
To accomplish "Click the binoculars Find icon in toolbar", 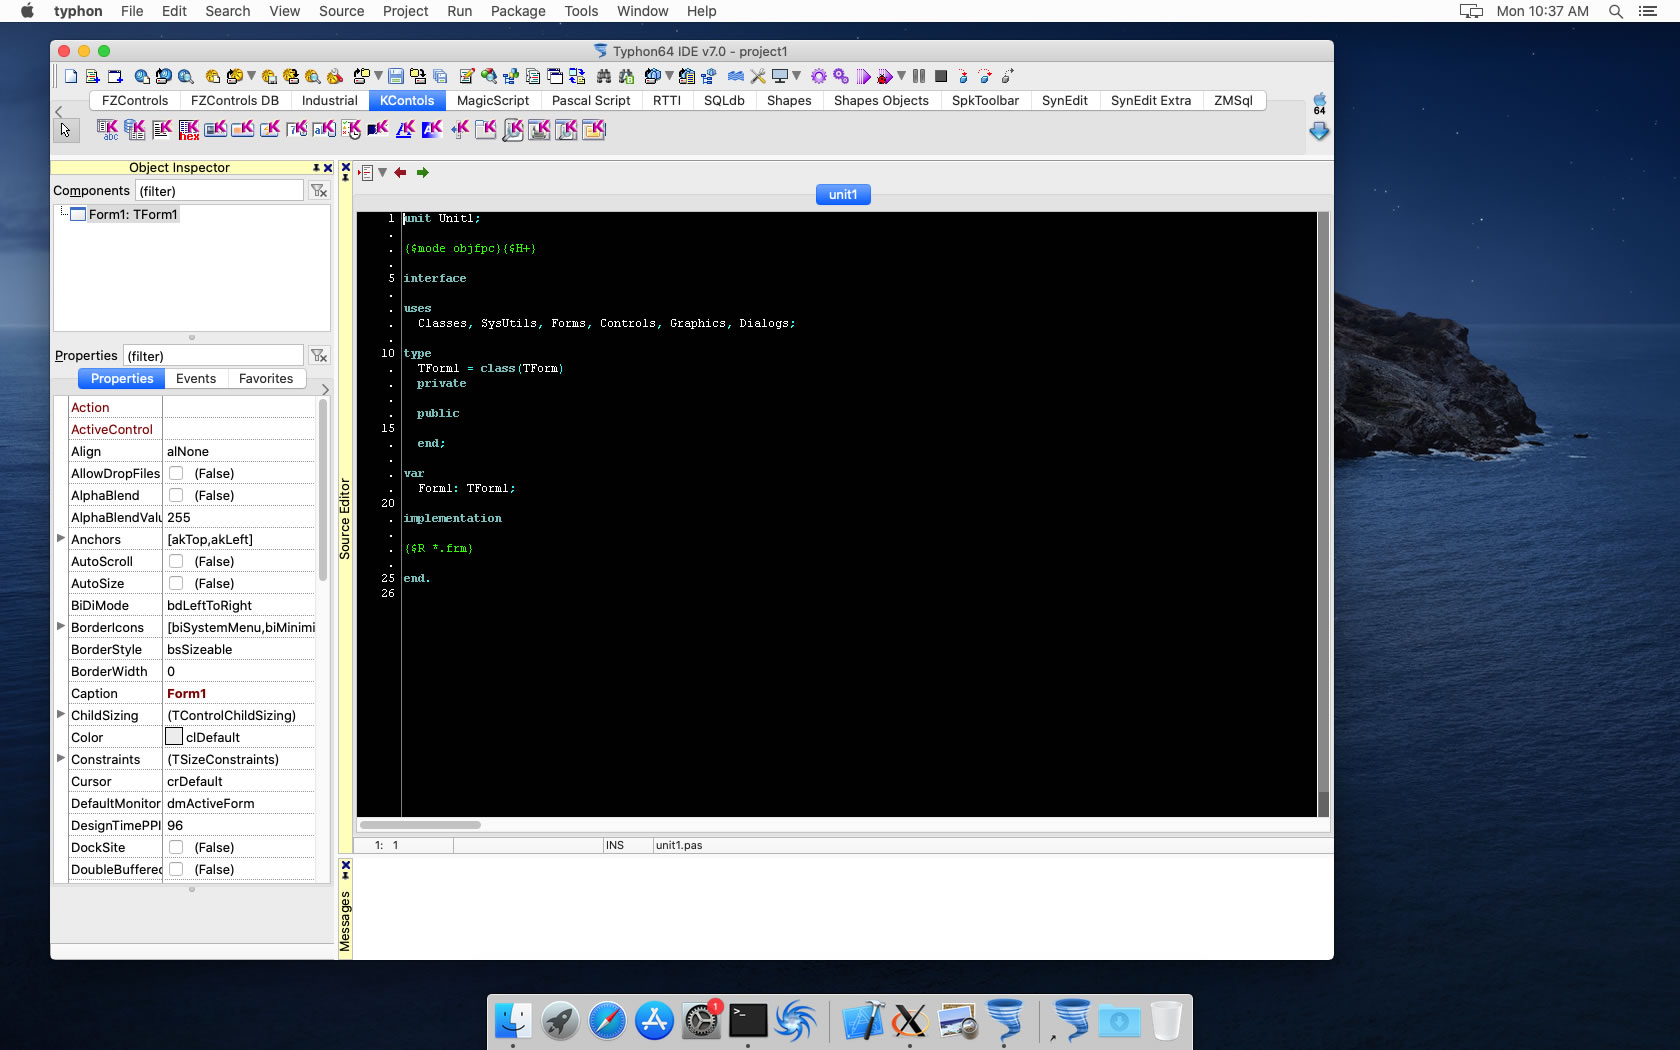I will 603,76.
